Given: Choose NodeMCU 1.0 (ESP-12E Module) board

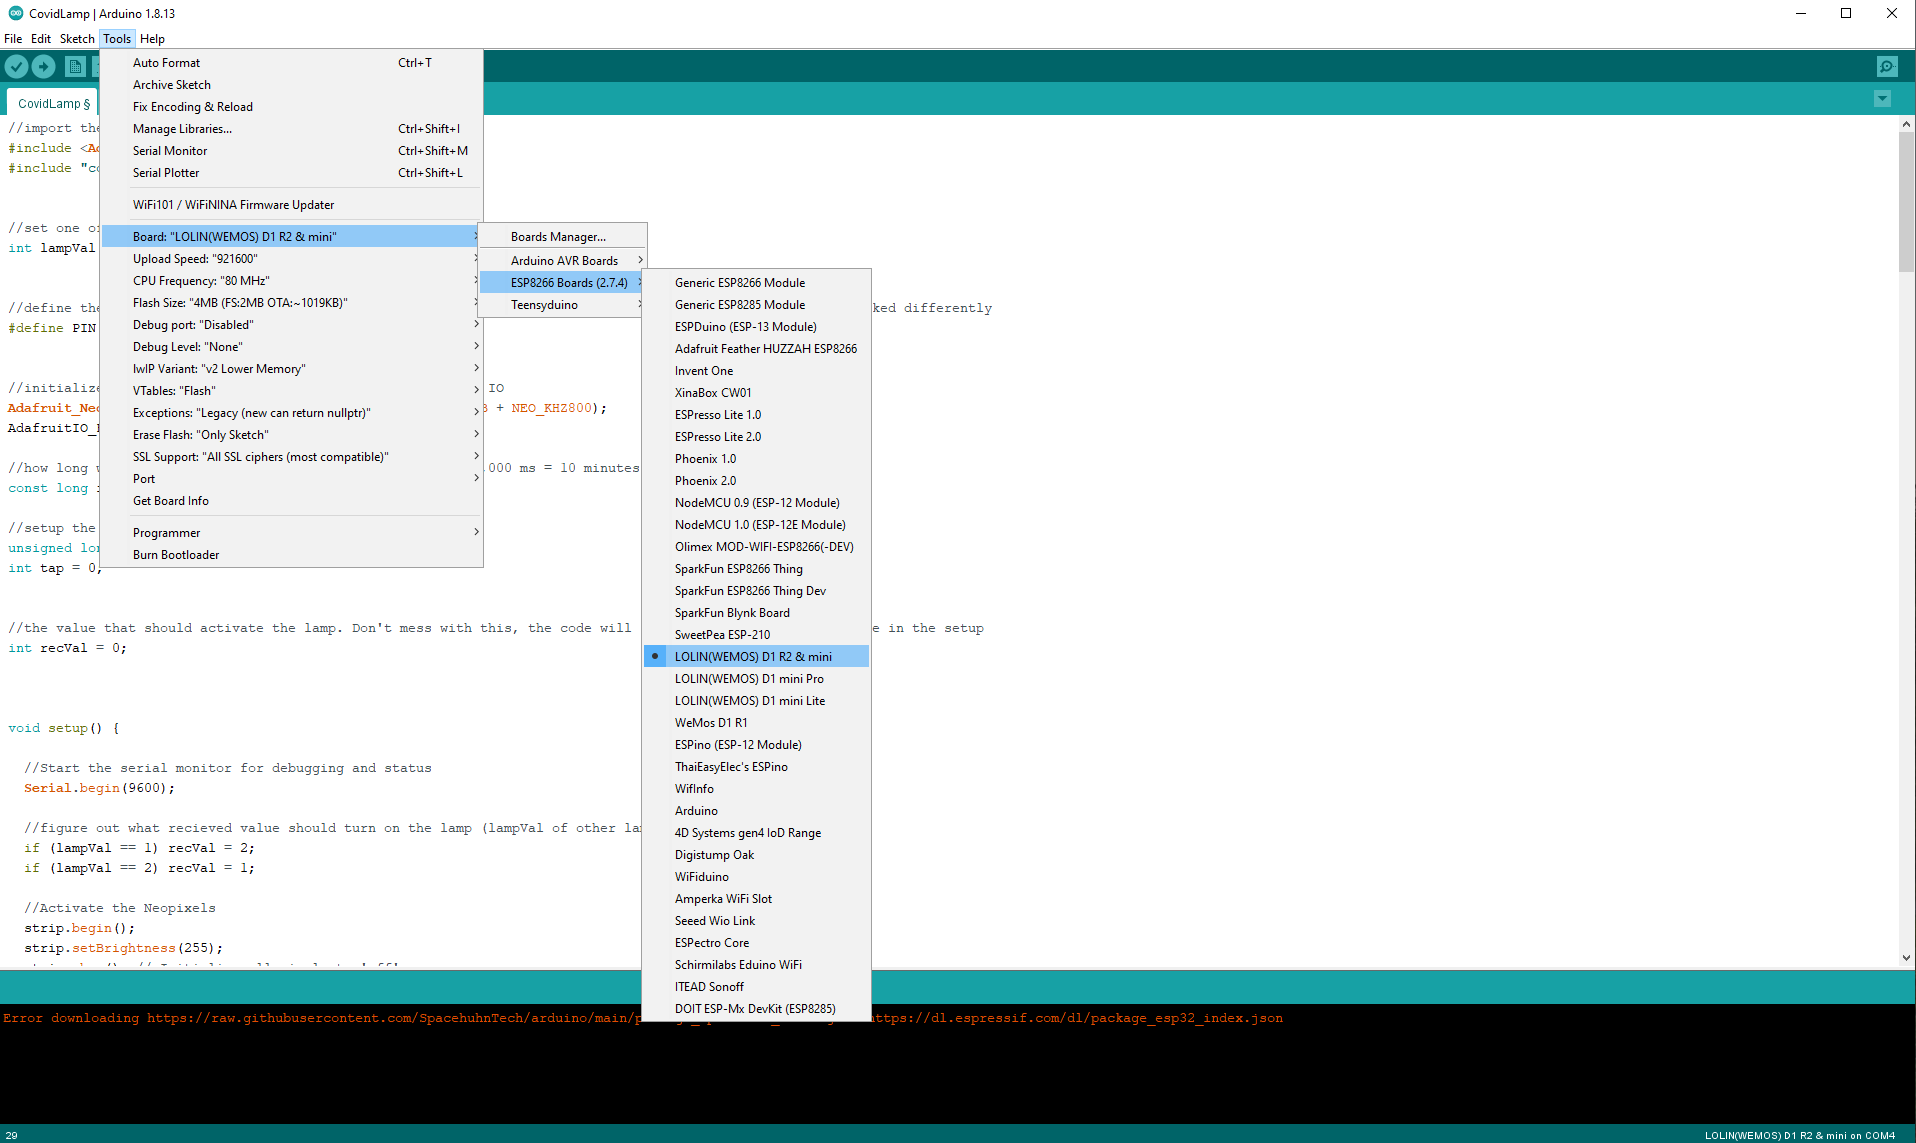Looking at the screenshot, I should (760, 525).
